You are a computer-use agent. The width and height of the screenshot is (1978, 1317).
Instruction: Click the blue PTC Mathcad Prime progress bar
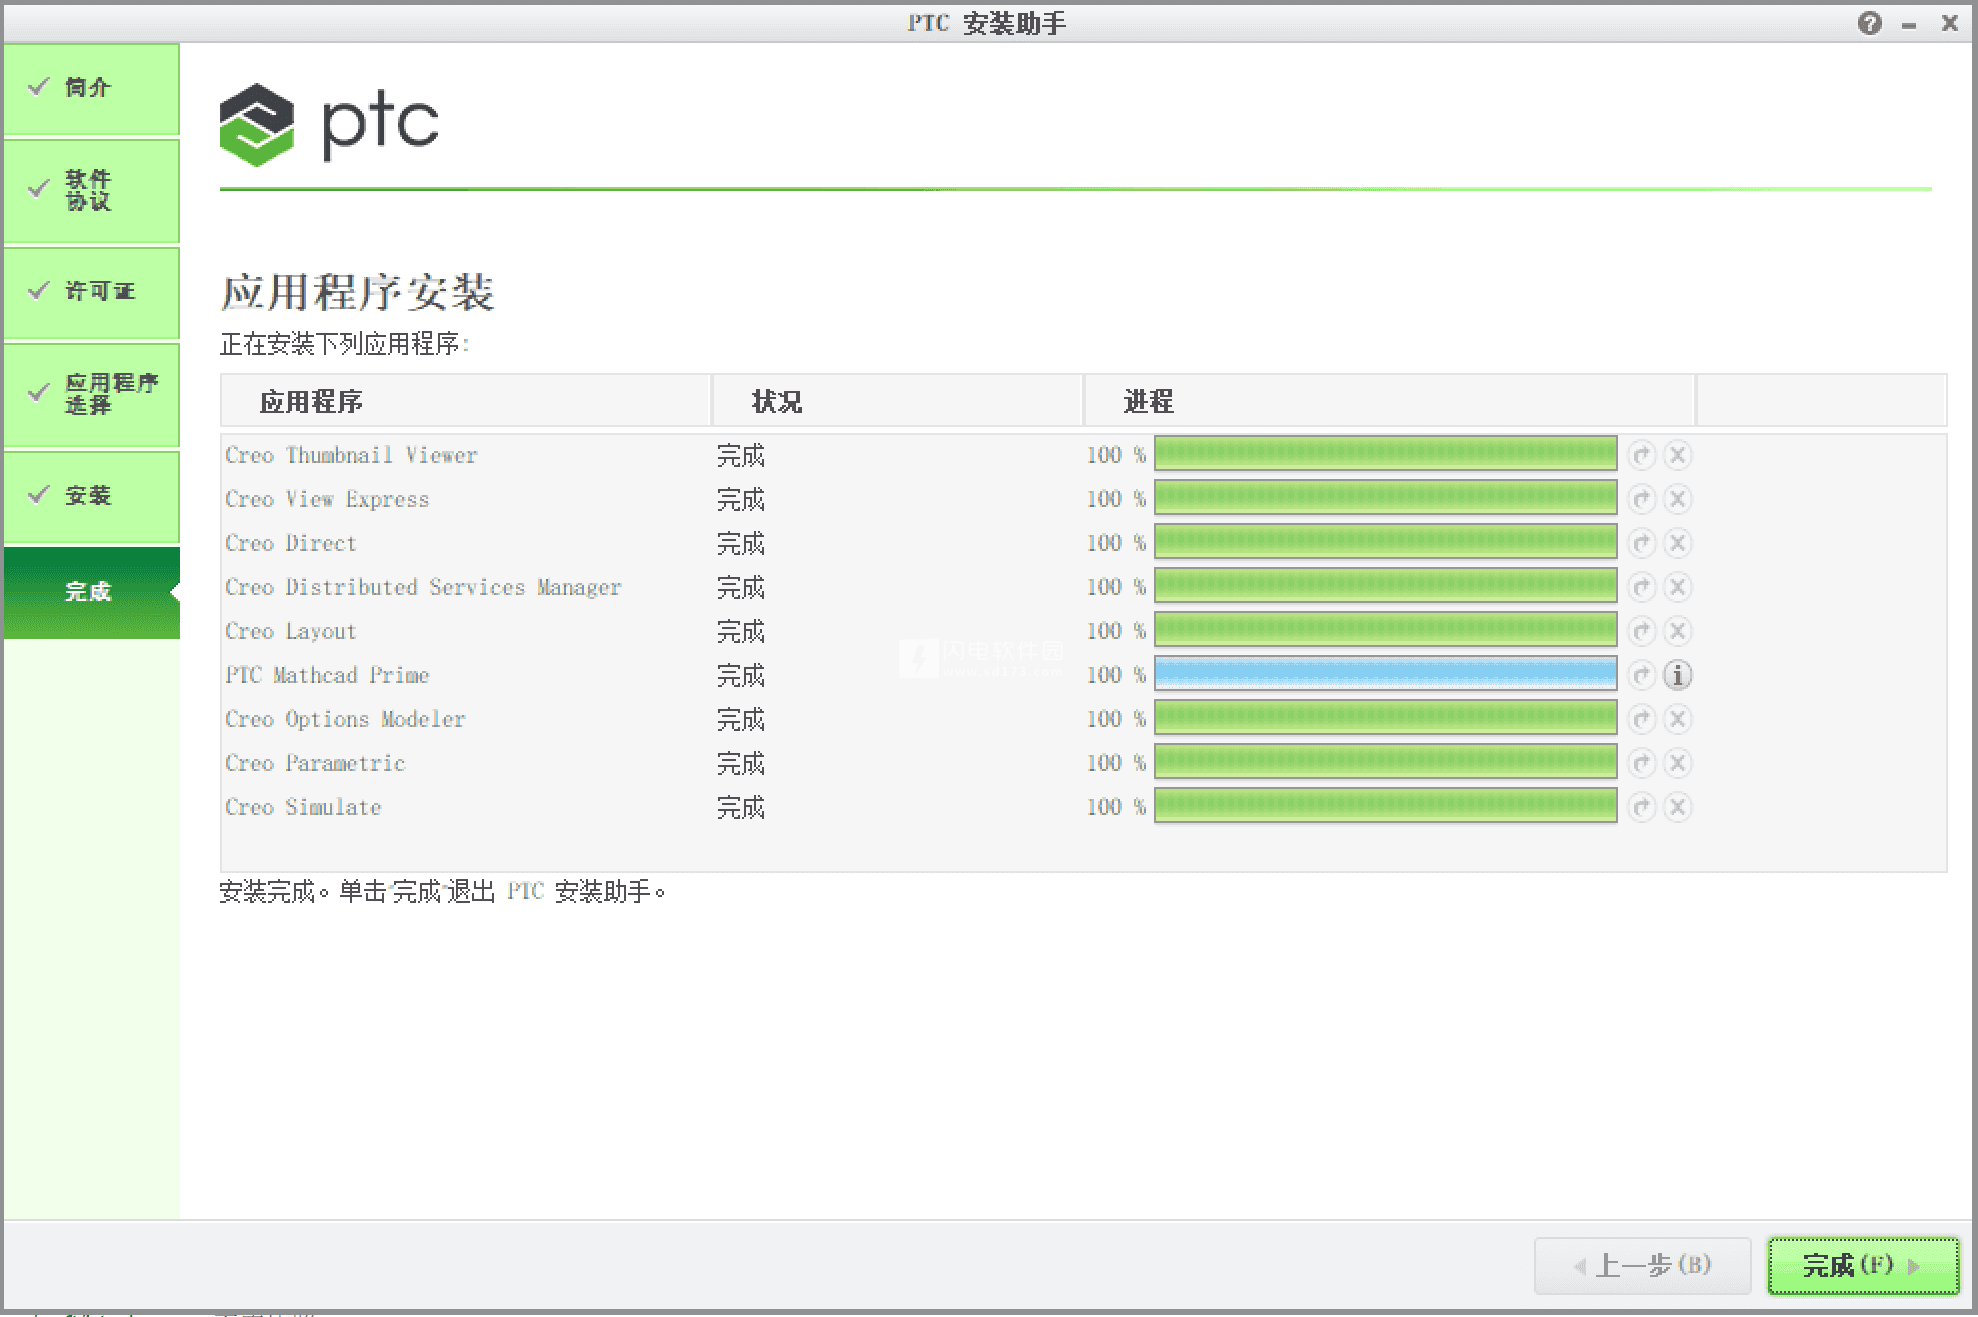point(1385,674)
